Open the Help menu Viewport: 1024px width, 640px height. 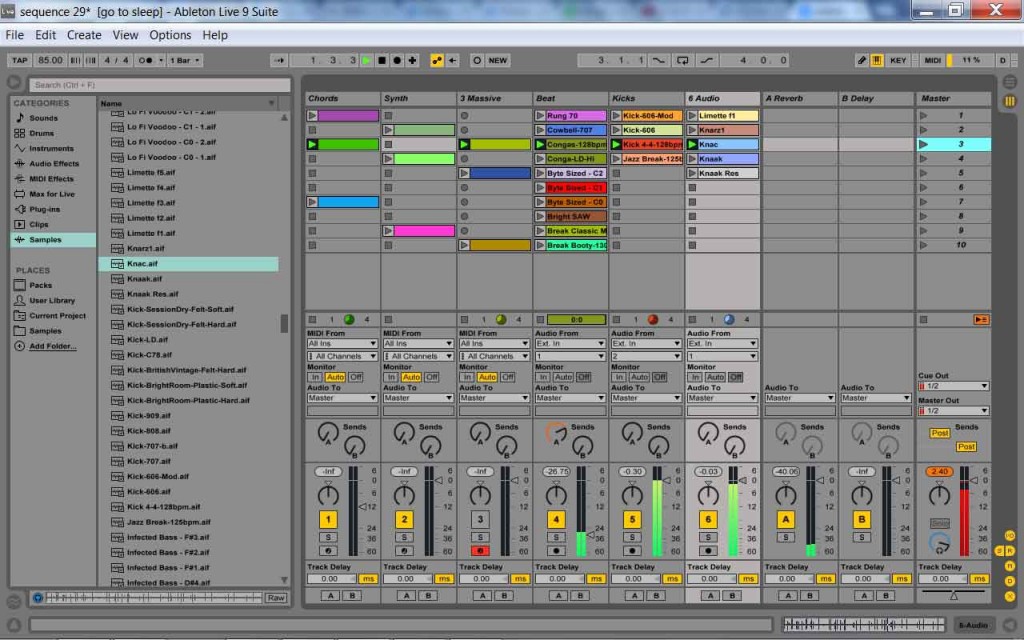(214, 35)
